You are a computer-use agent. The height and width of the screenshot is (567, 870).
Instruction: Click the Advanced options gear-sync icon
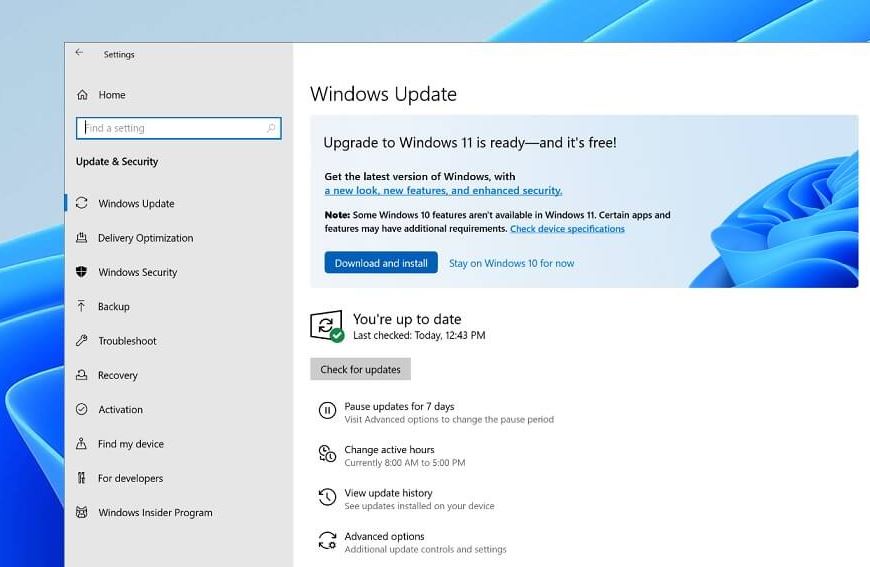pos(327,540)
